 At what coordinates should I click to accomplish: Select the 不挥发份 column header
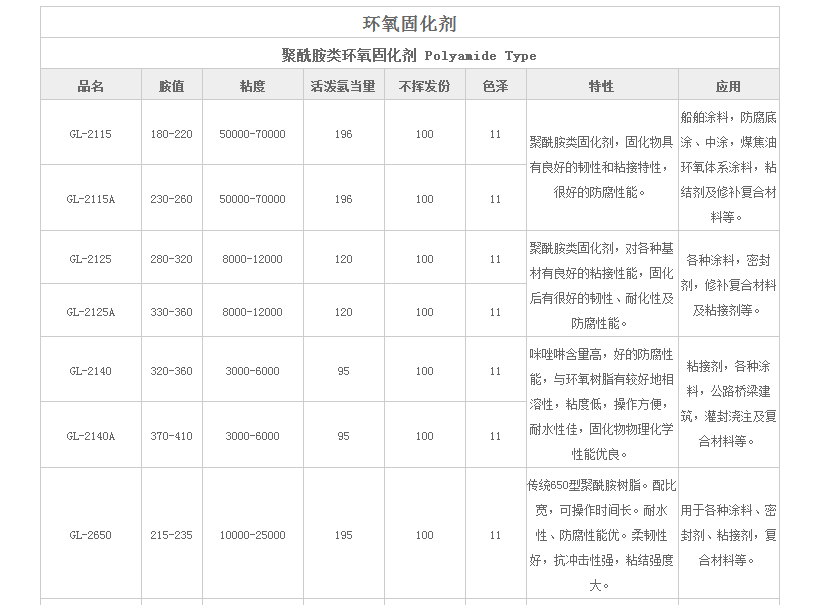pyautogui.click(x=424, y=86)
